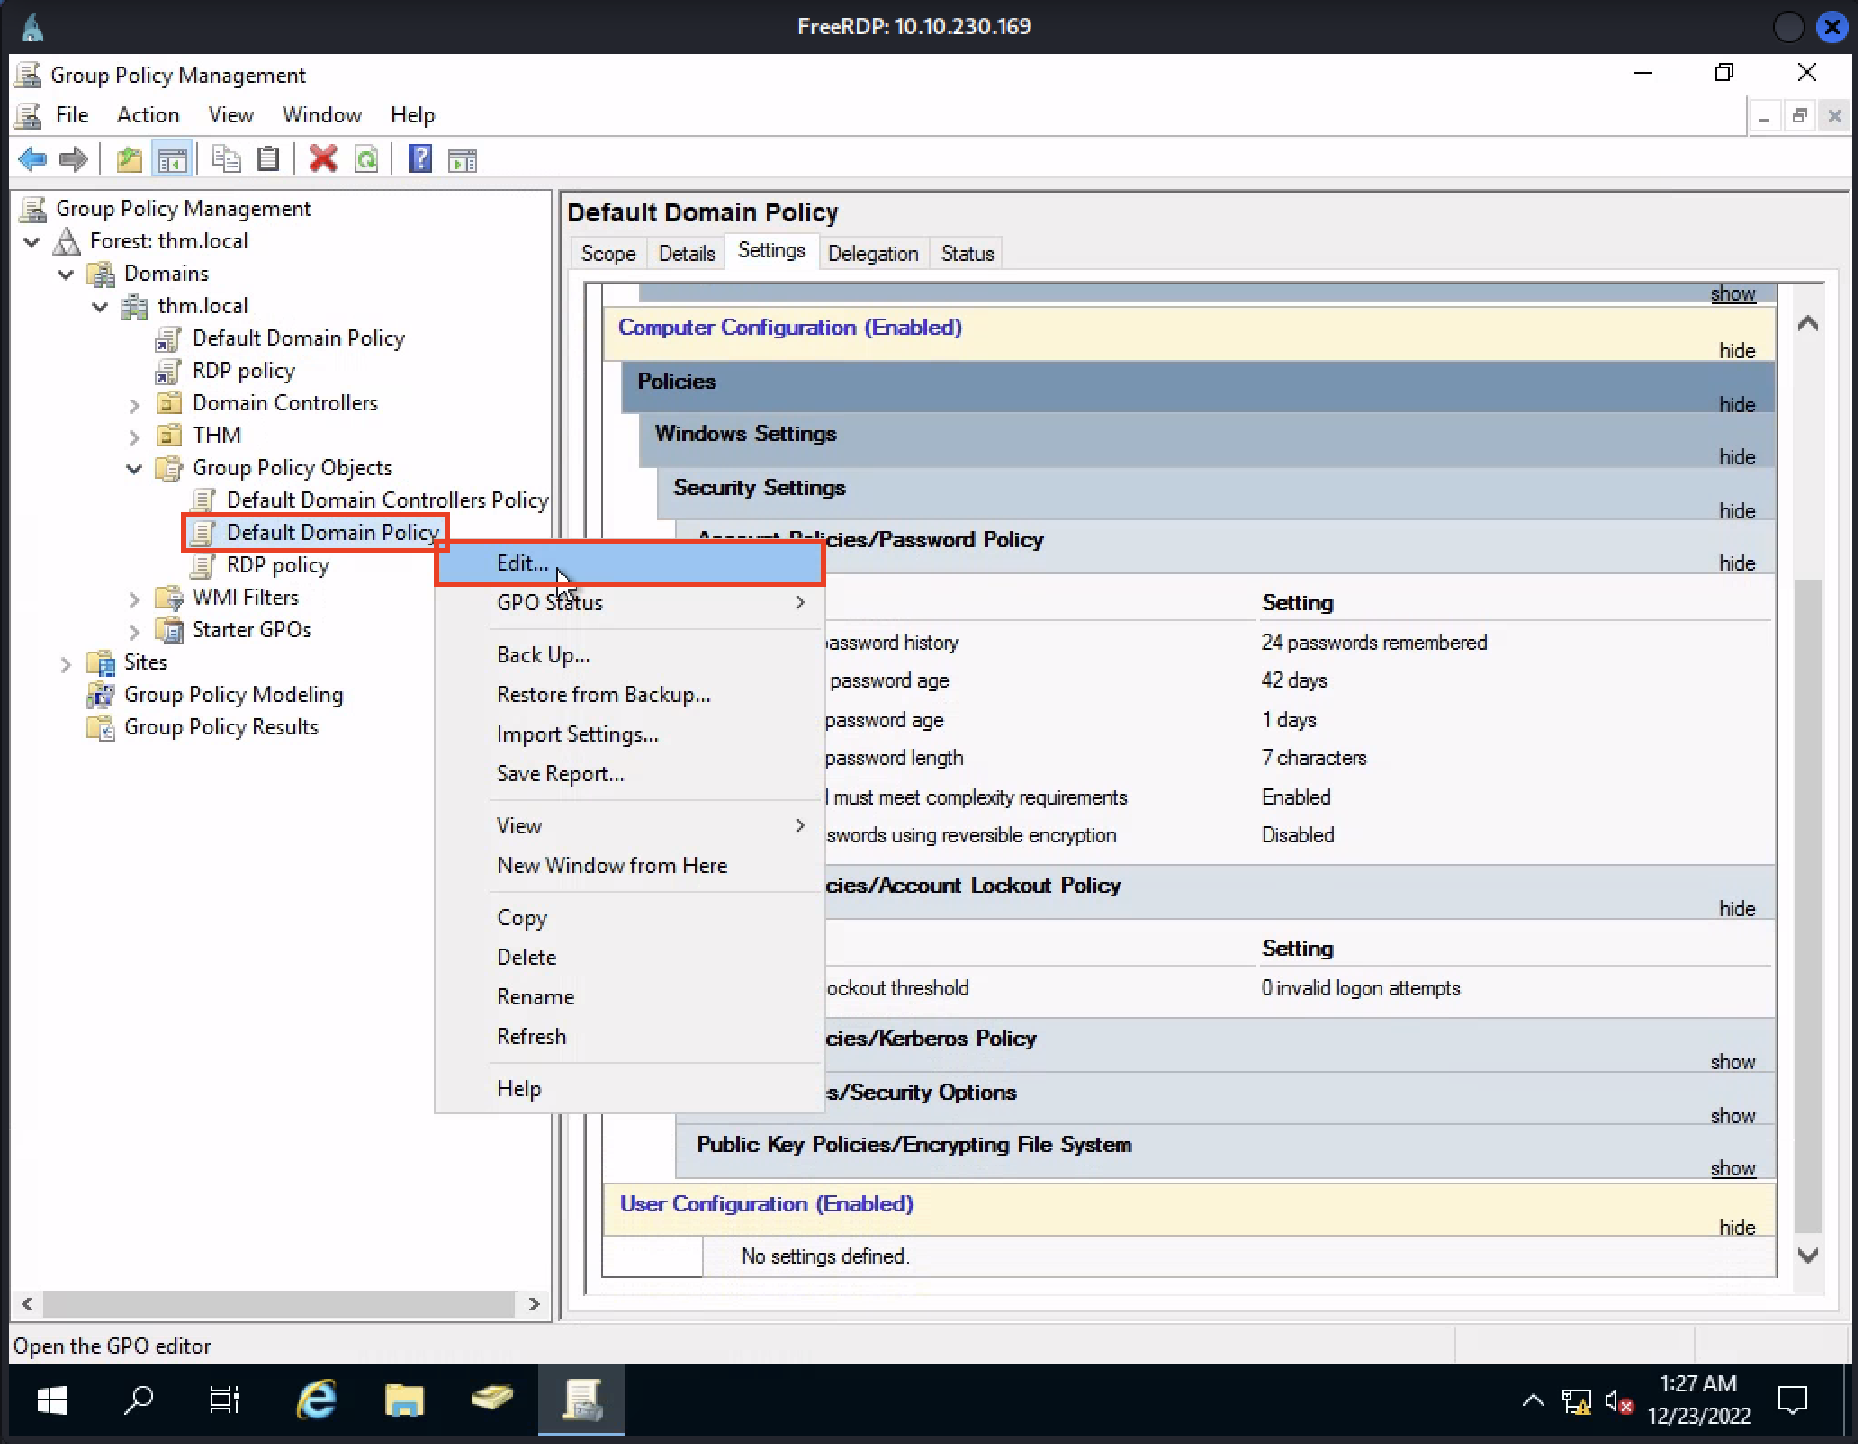Open the Window menu in menu bar

click(x=321, y=115)
